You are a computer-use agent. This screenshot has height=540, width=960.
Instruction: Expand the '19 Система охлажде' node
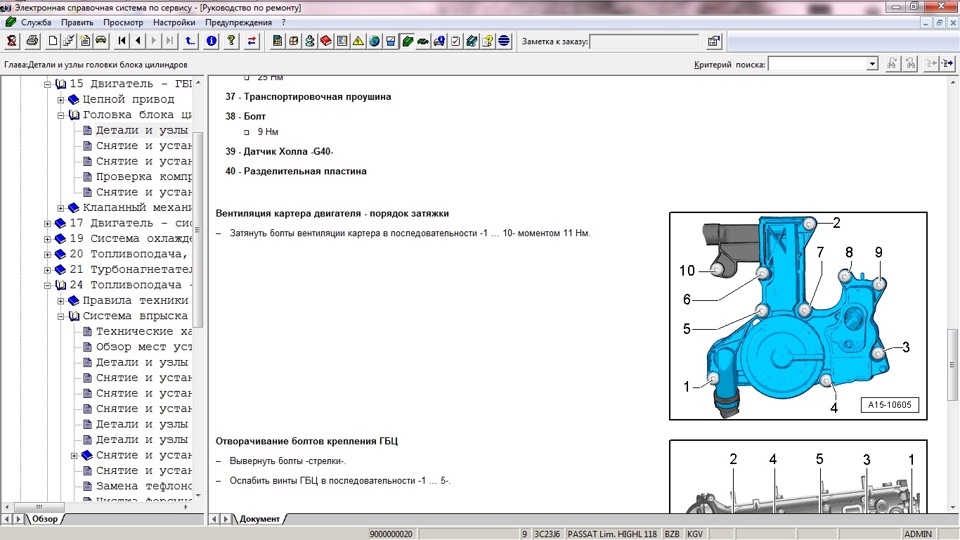pos(47,239)
